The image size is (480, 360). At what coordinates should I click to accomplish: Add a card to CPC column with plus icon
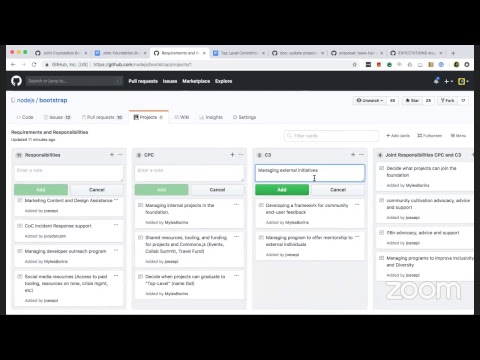232,155
